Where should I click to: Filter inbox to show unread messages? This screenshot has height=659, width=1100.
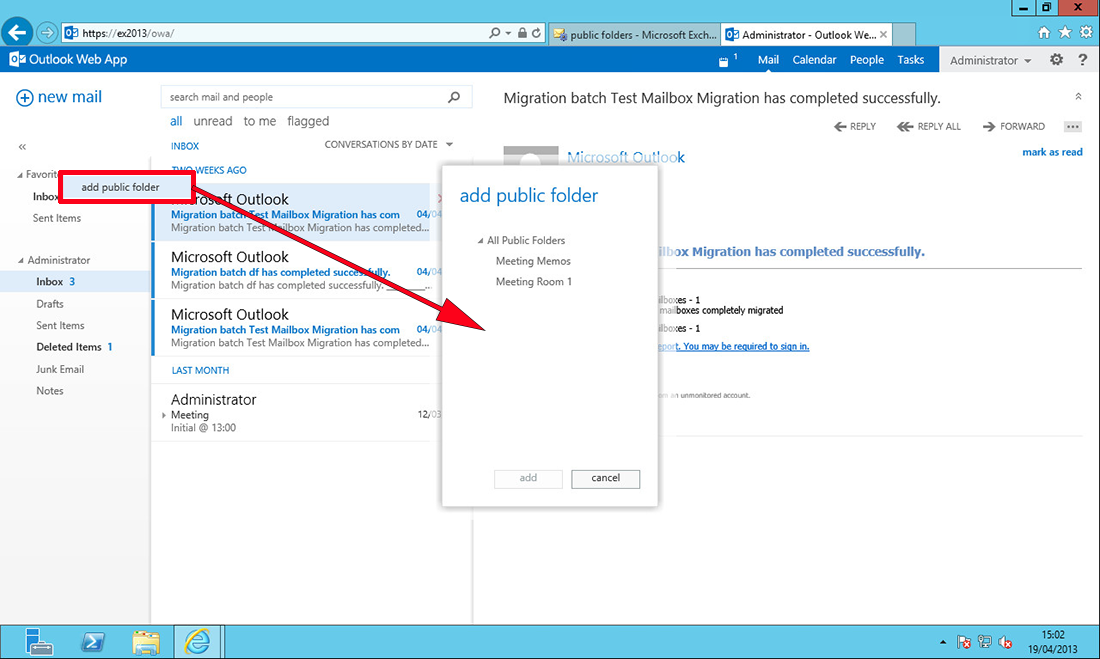[x=212, y=121]
